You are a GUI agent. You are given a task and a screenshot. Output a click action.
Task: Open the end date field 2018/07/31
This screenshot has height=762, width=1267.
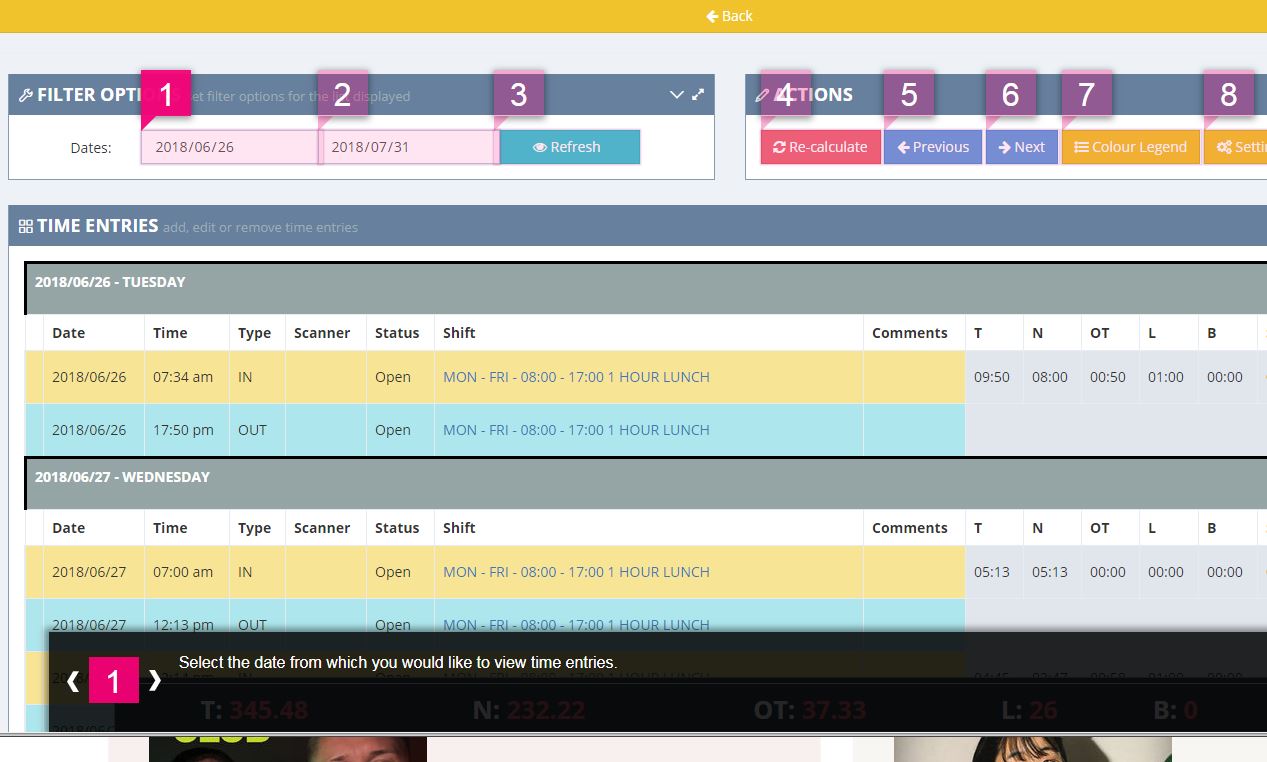[408, 147]
